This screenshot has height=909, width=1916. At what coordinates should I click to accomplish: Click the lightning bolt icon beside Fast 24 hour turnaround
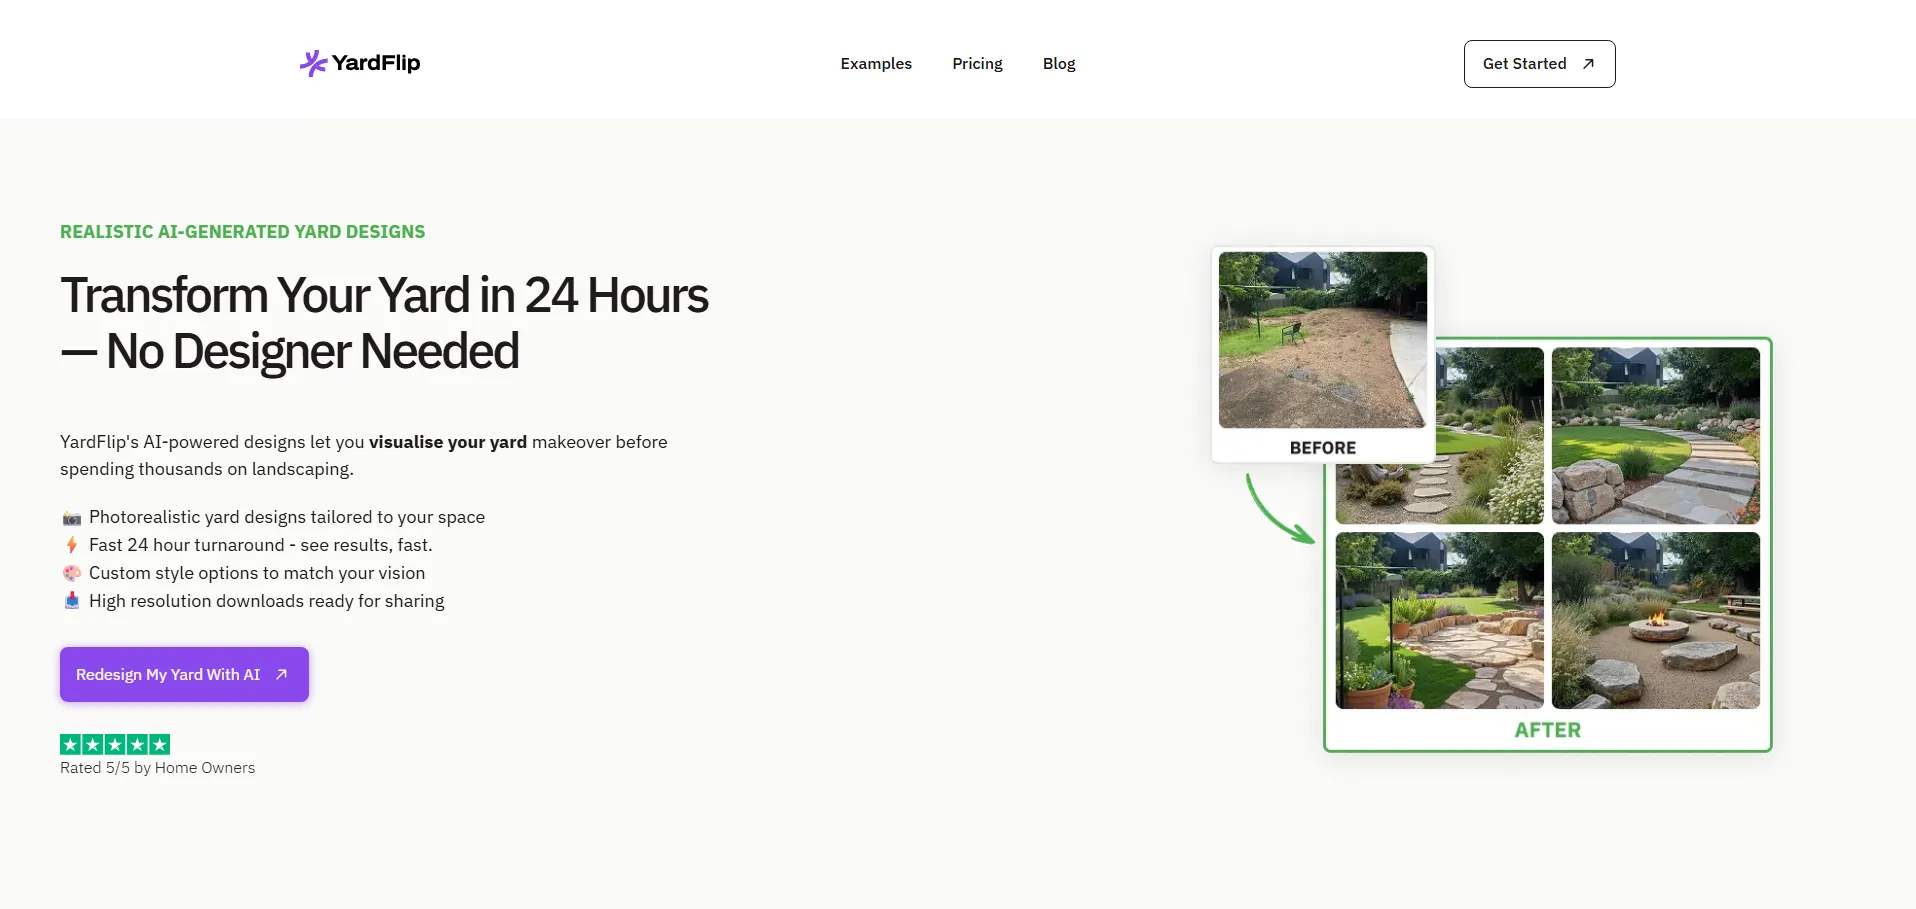point(72,545)
